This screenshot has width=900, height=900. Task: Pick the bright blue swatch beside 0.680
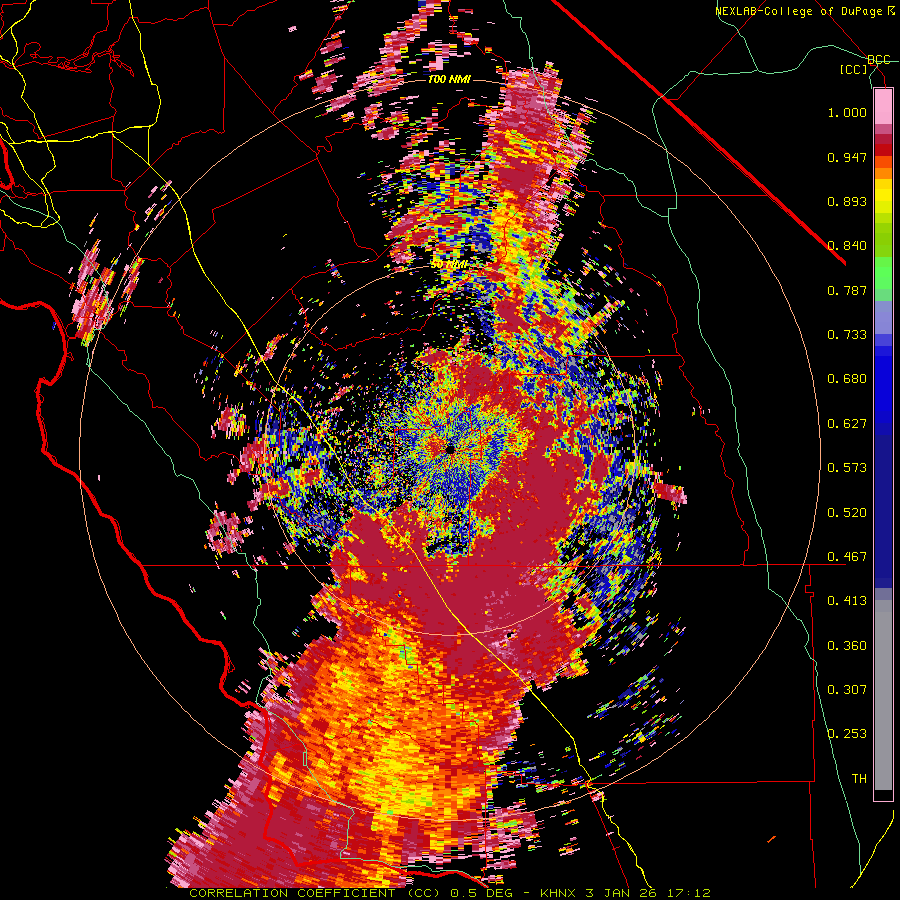click(883, 385)
